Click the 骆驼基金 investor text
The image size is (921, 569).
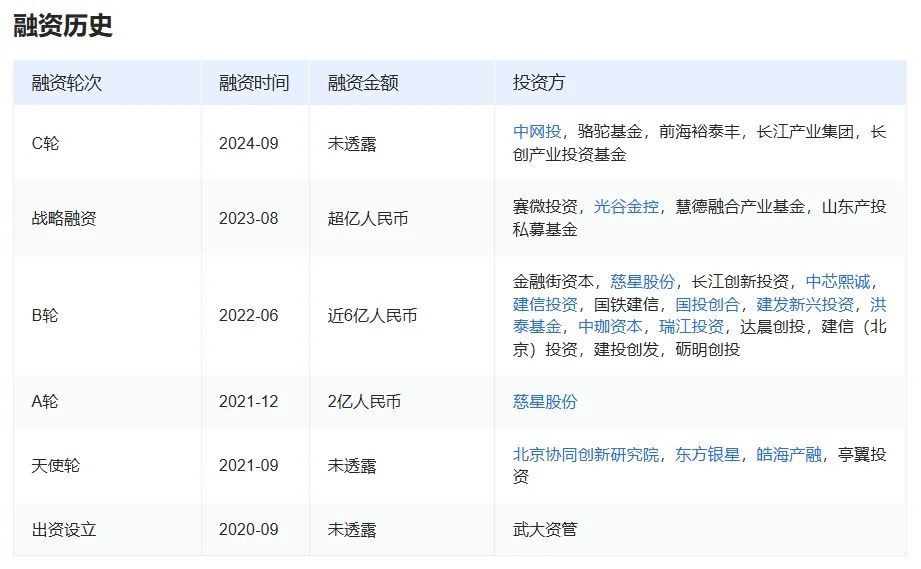coord(610,132)
